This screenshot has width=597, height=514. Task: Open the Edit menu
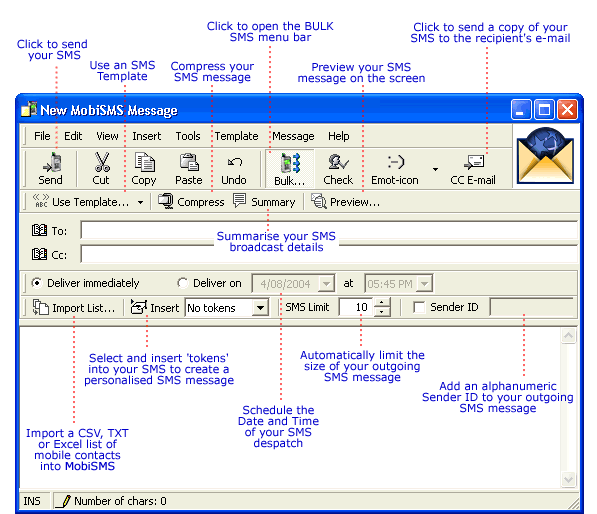point(73,136)
